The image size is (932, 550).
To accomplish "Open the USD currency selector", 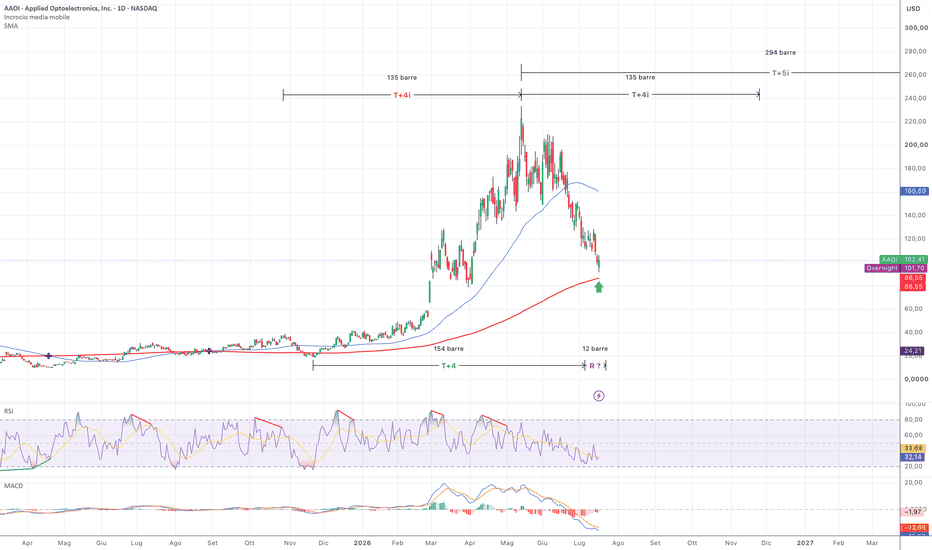I will tap(913, 8).
